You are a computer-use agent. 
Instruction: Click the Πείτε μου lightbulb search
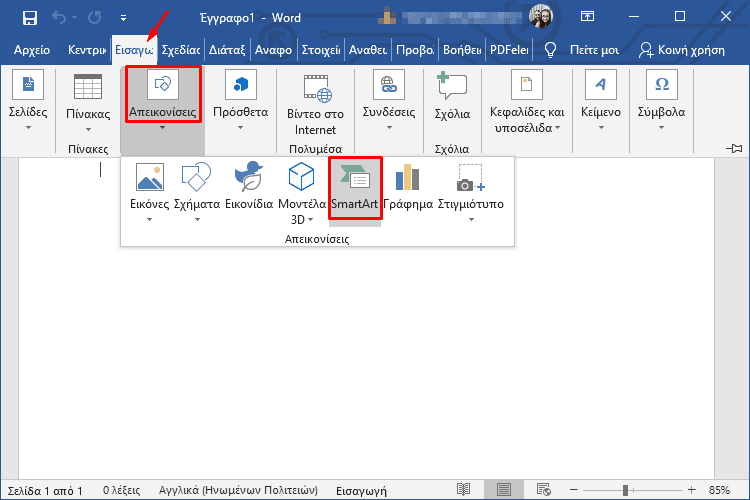pos(583,50)
